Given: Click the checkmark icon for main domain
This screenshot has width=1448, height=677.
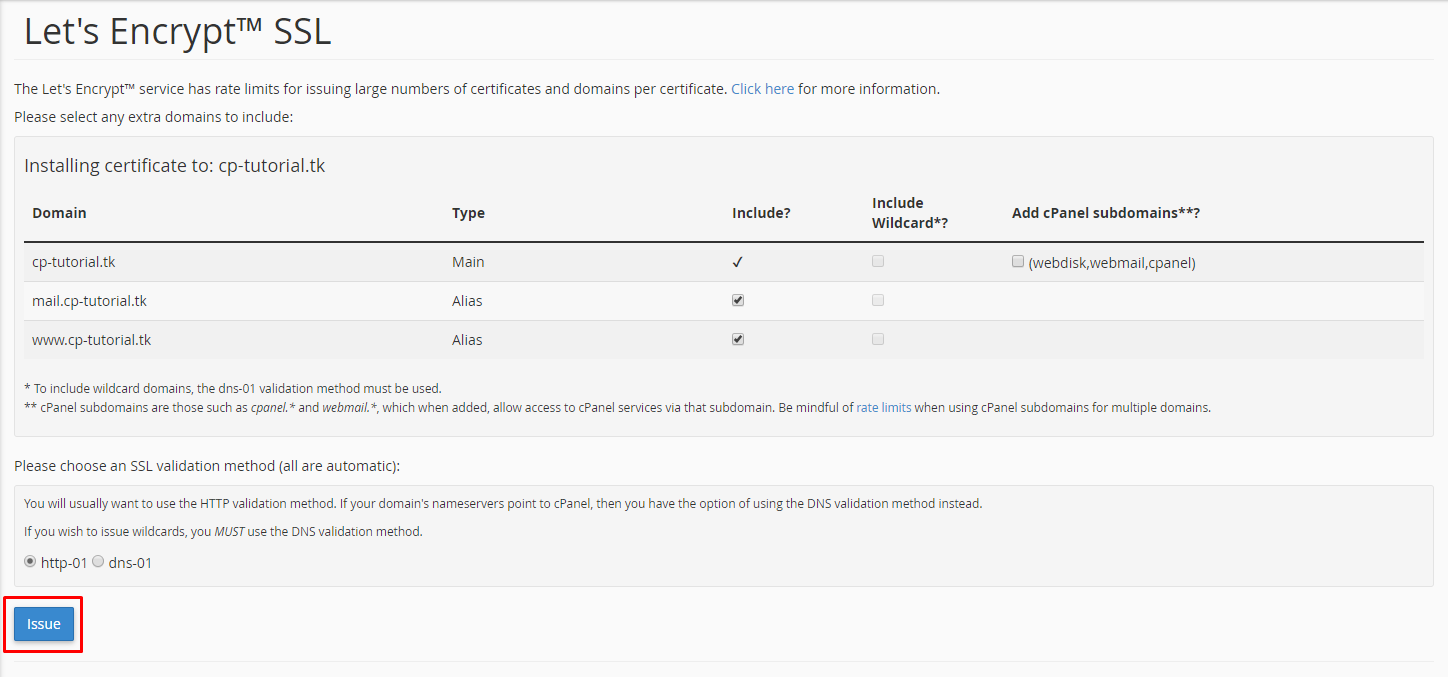Looking at the screenshot, I should (x=738, y=262).
